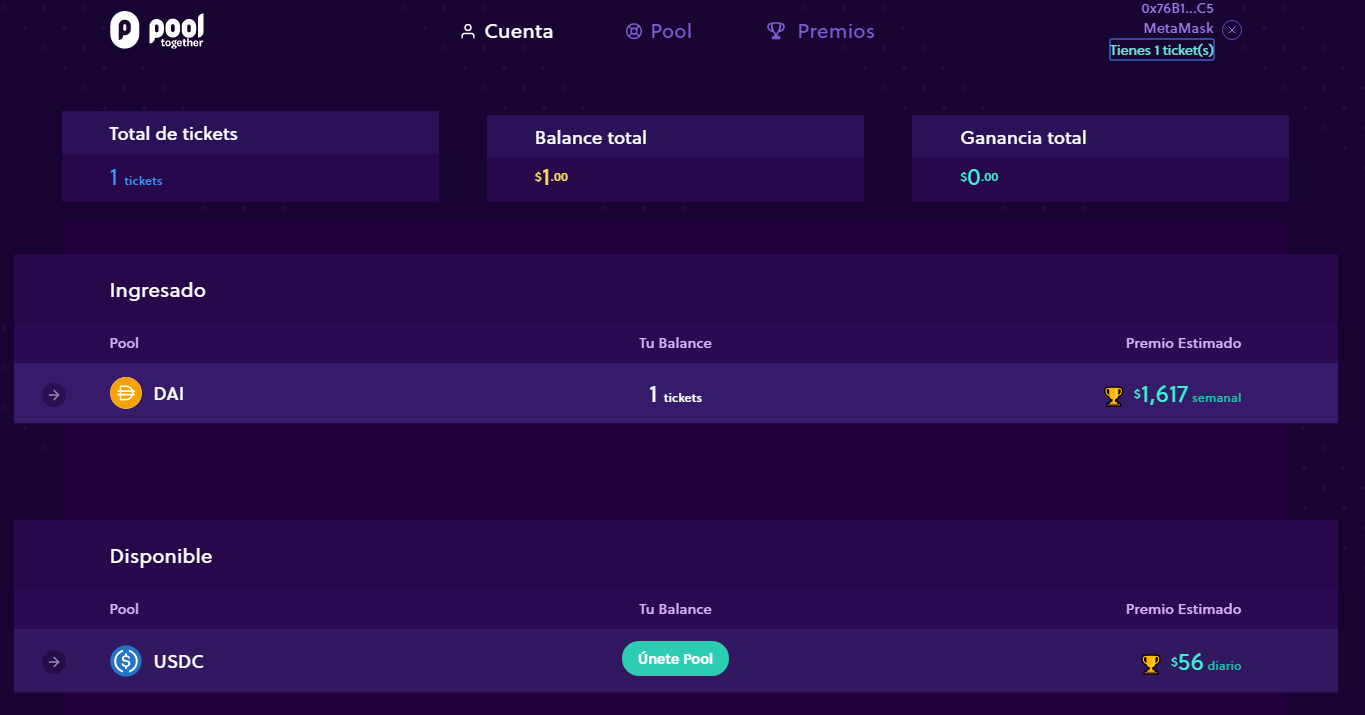
Task: Open DAI pool with its arrow icon
Action: point(54,395)
